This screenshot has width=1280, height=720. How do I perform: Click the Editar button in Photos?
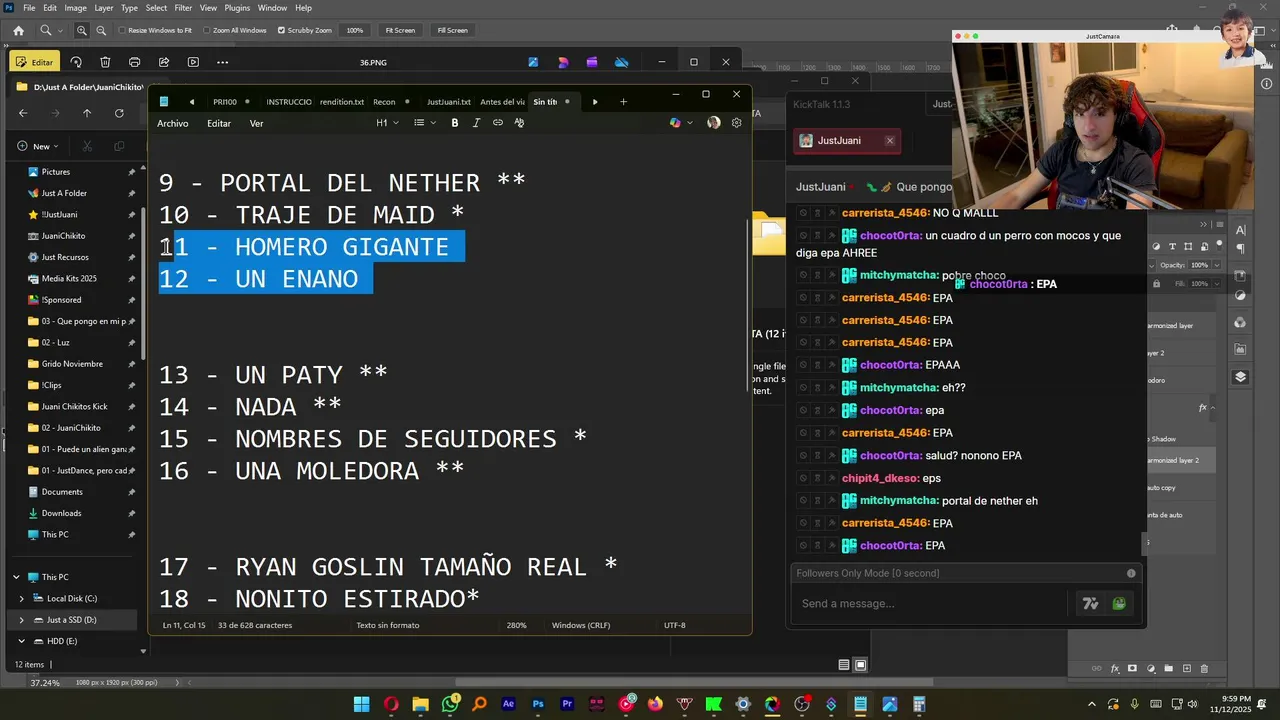(34, 62)
